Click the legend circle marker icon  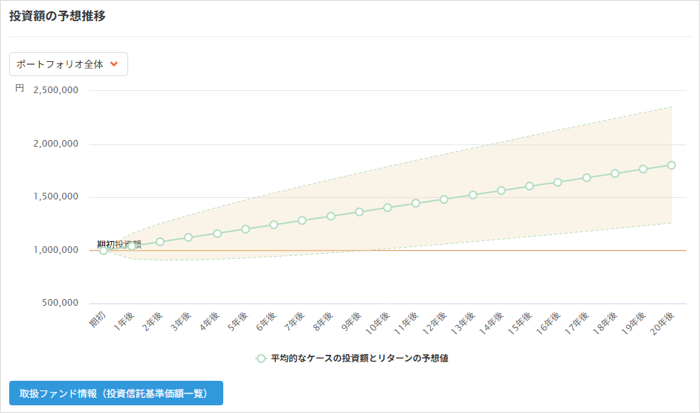260,357
